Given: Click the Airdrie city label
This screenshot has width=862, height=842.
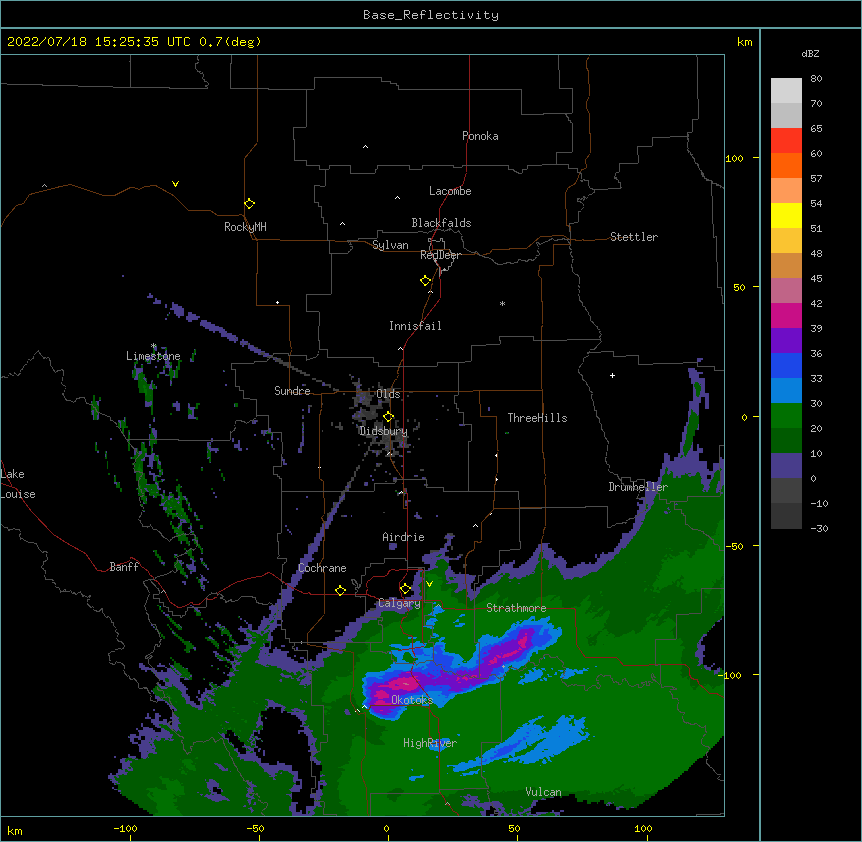Looking at the screenshot, I should point(403,537).
